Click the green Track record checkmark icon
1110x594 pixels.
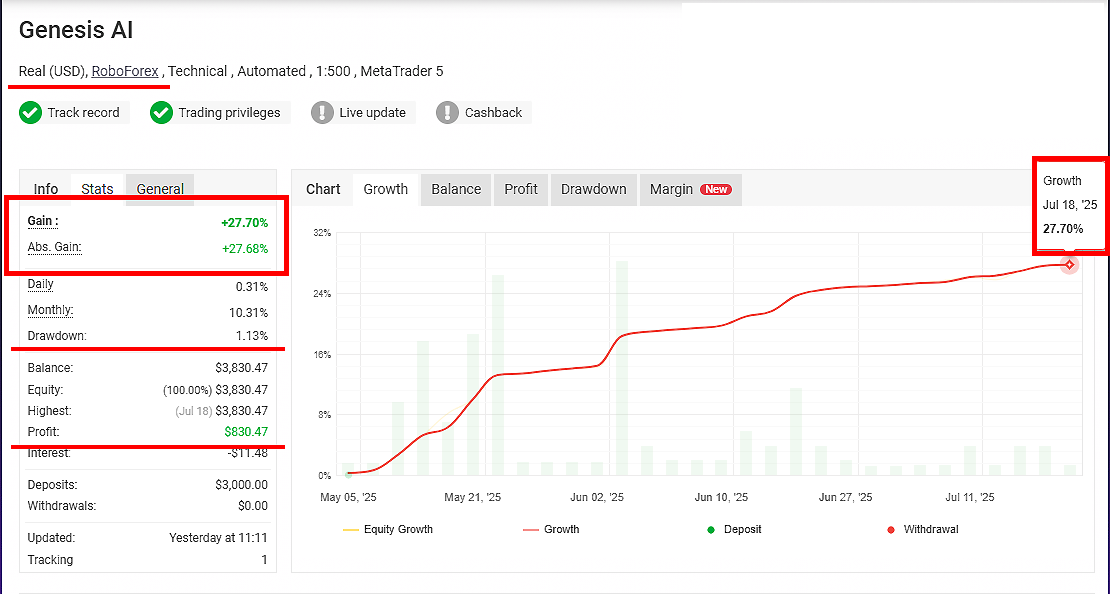coord(30,113)
